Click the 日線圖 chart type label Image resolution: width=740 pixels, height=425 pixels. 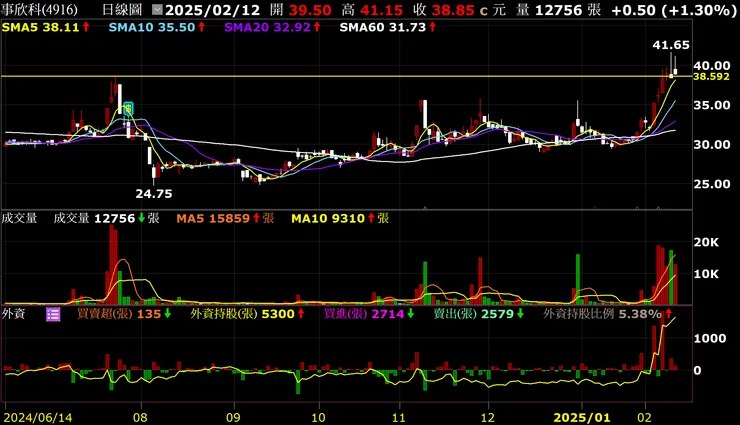pyautogui.click(x=122, y=9)
